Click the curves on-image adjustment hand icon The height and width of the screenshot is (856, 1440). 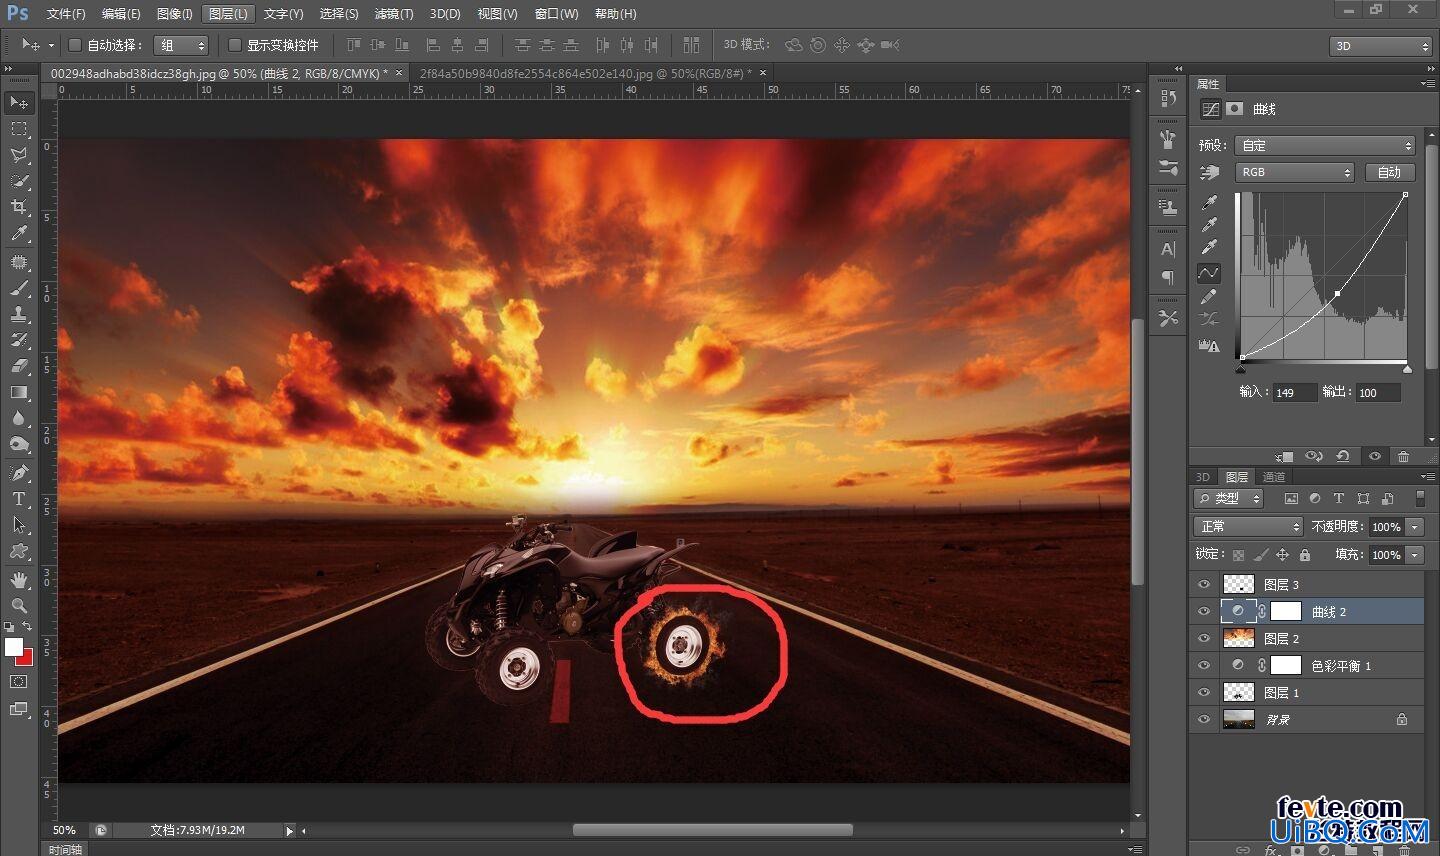click(x=1209, y=172)
